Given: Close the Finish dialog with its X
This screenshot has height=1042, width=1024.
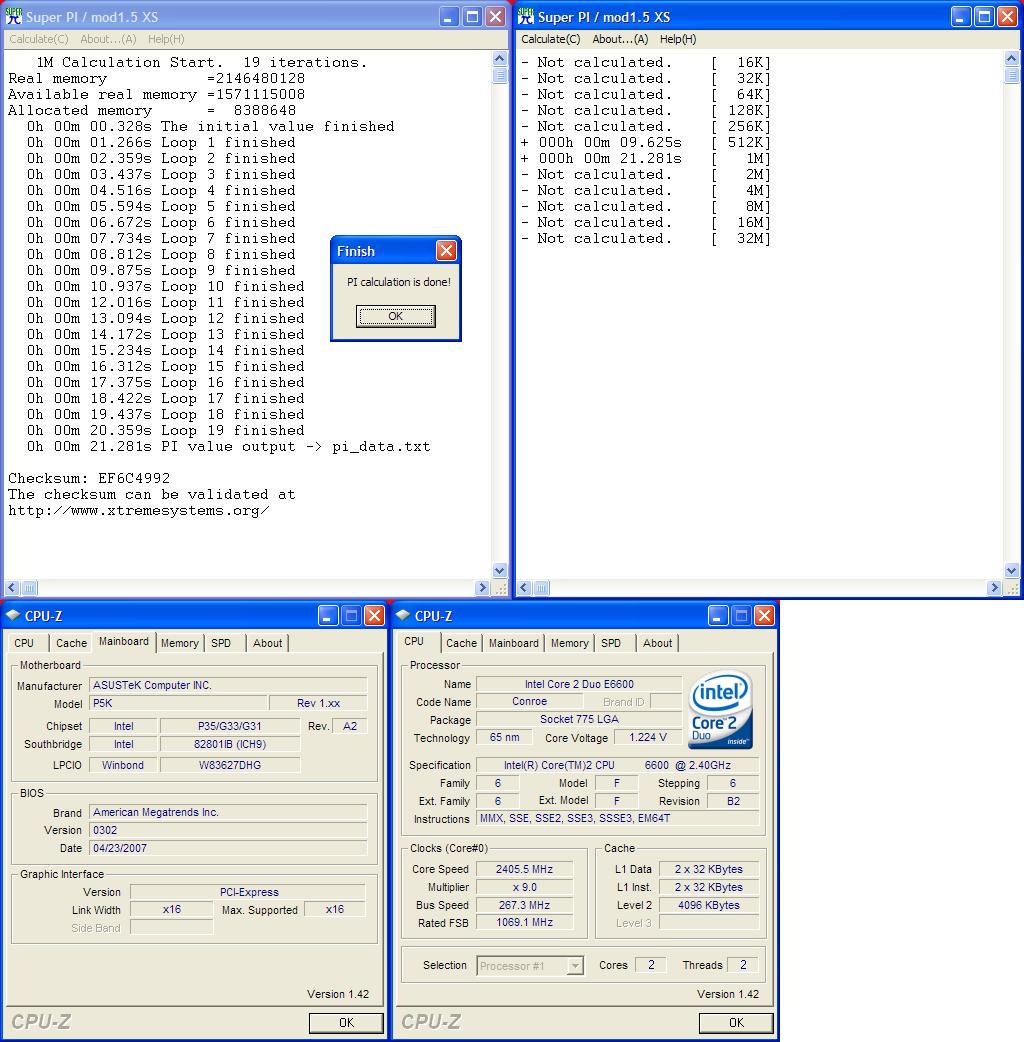Looking at the screenshot, I should tap(446, 251).
